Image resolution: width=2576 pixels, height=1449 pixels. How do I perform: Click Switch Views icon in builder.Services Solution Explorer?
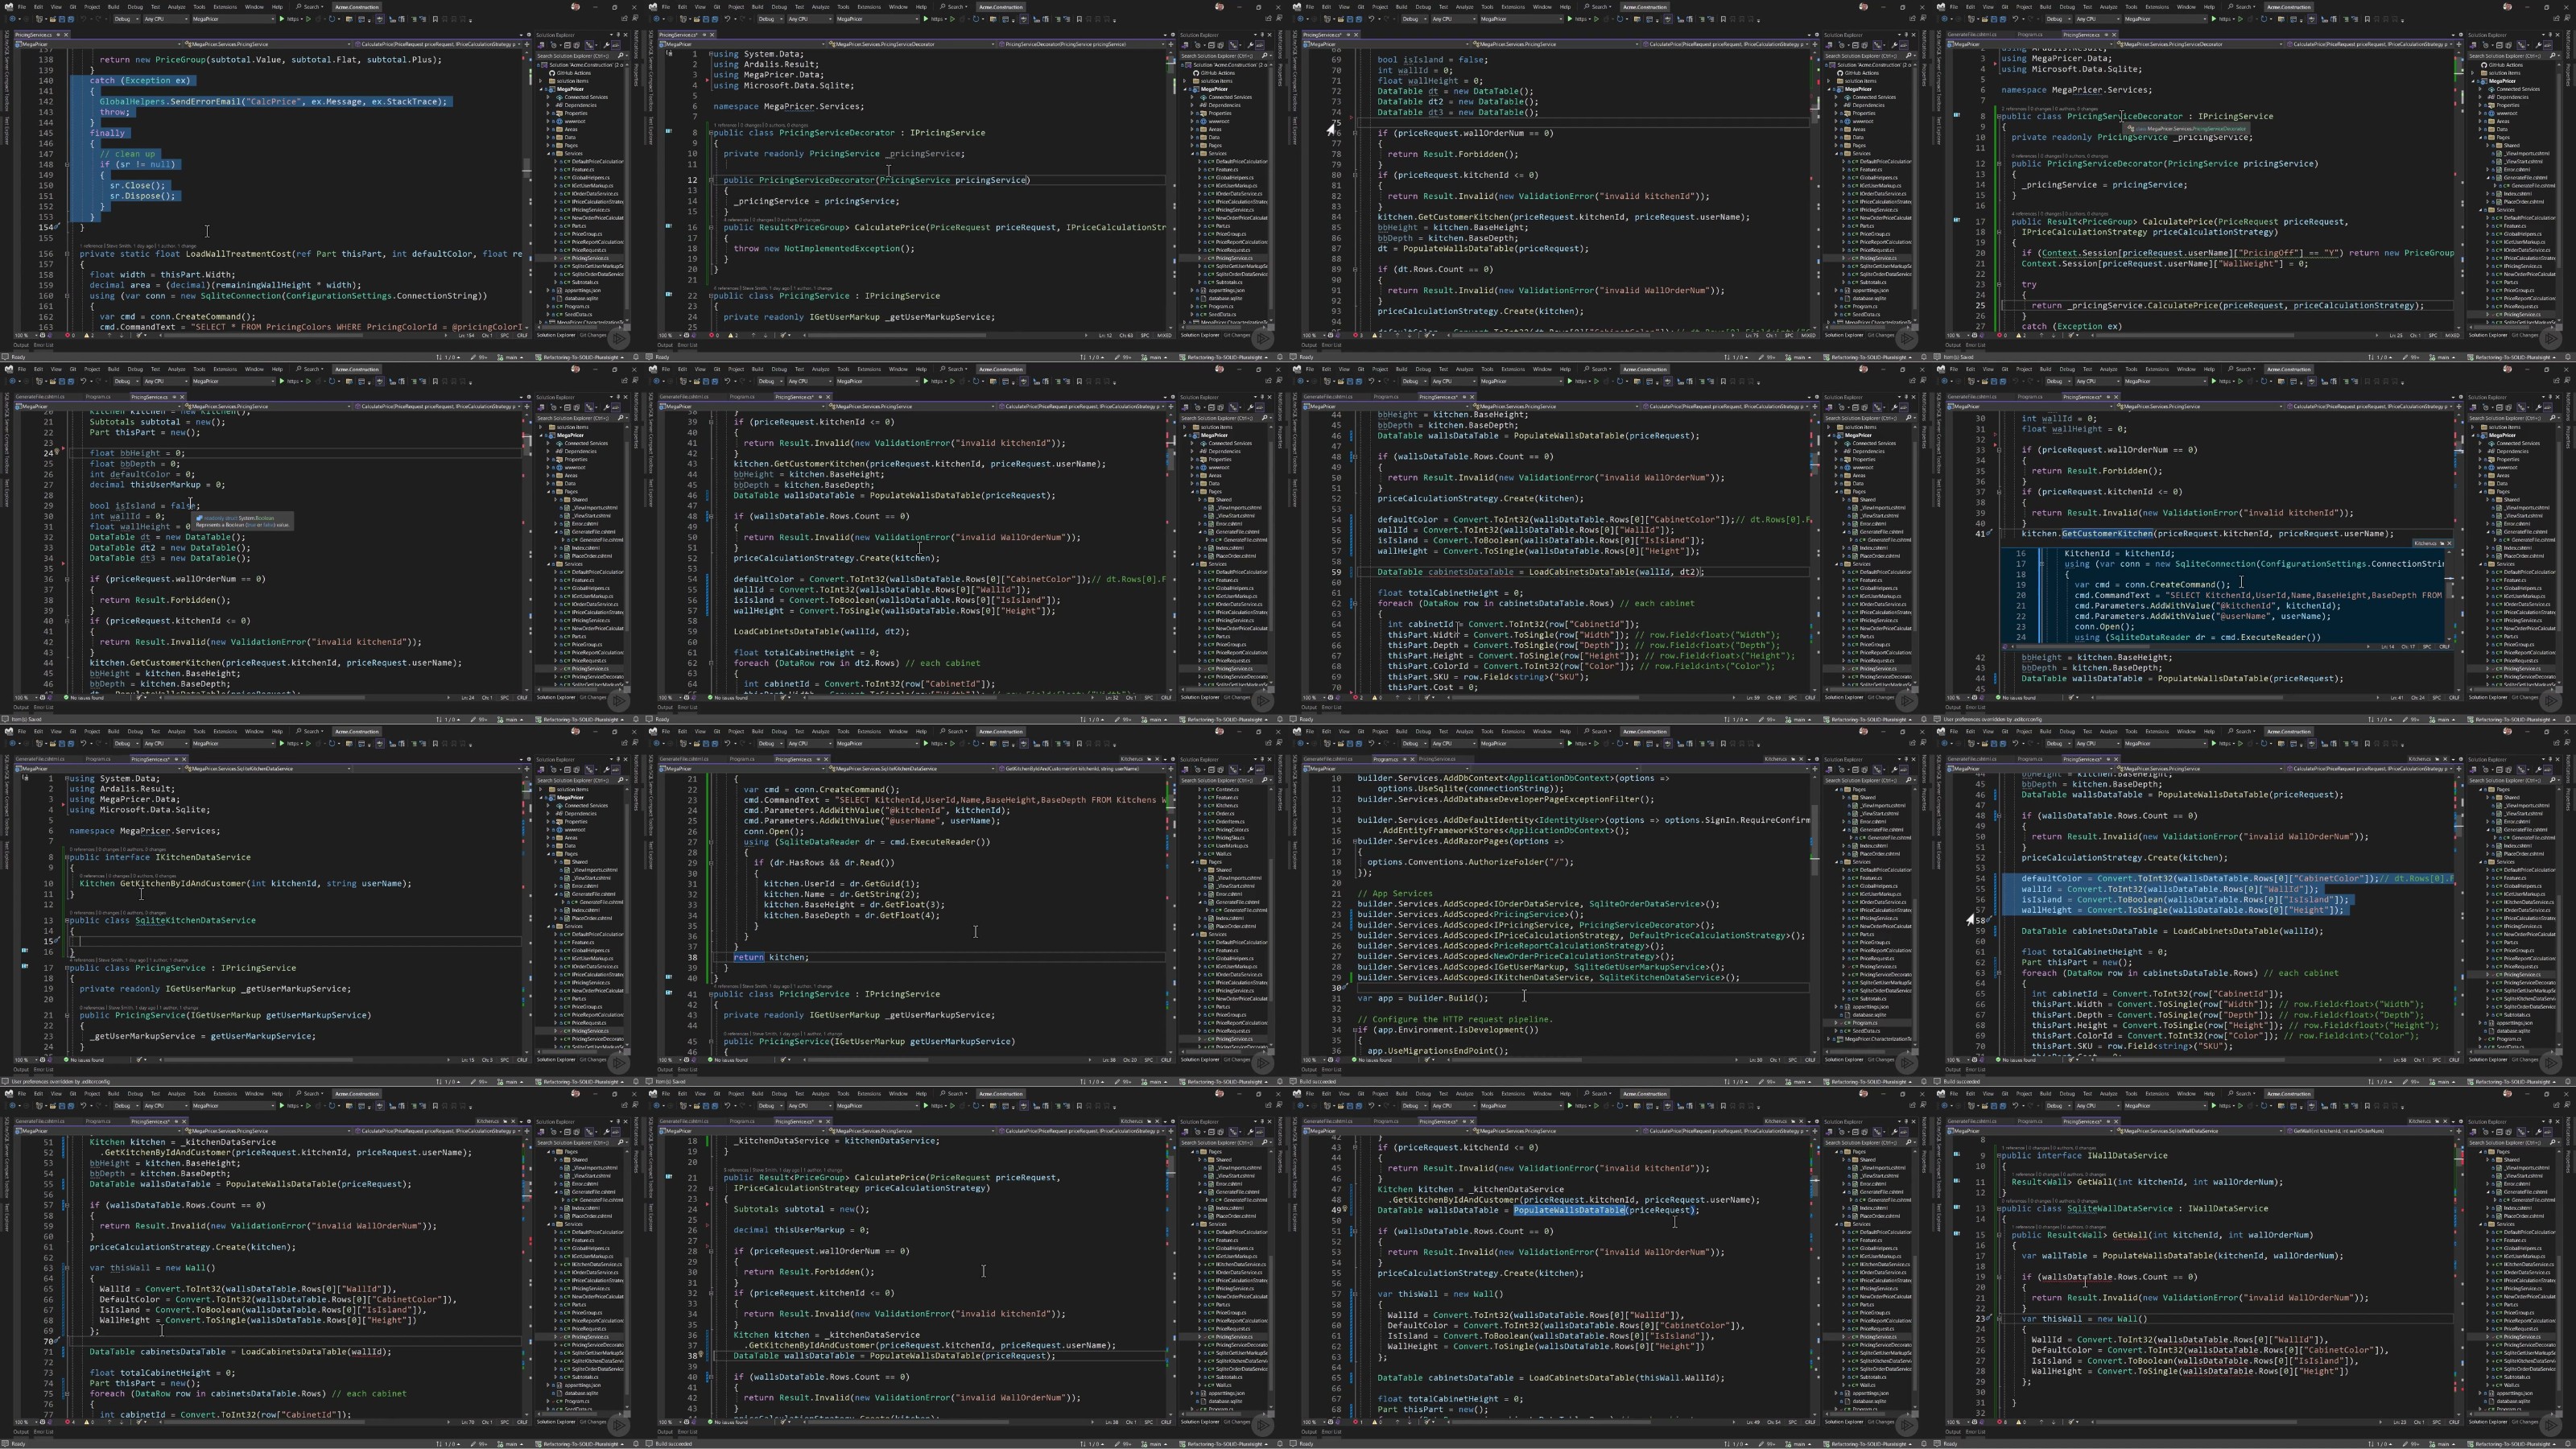(x=1829, y=769)
